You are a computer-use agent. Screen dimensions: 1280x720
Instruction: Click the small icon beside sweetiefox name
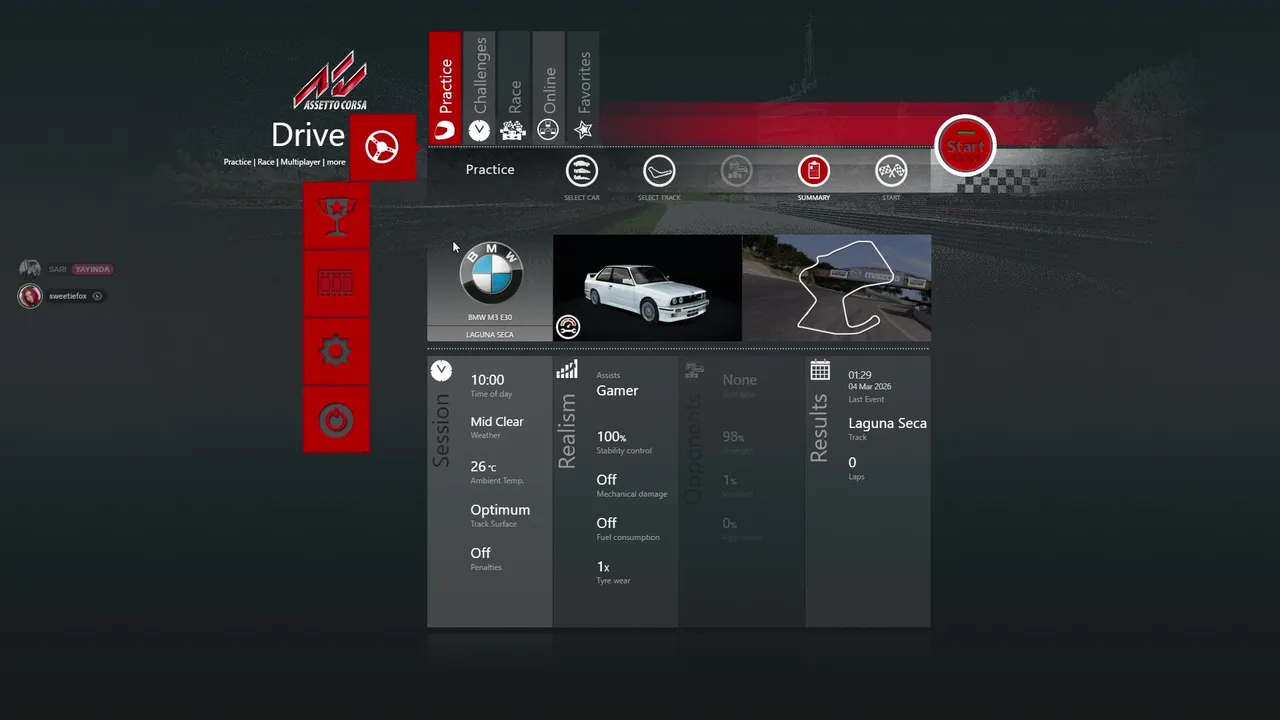pyautogui.click(x=97, y=296)
